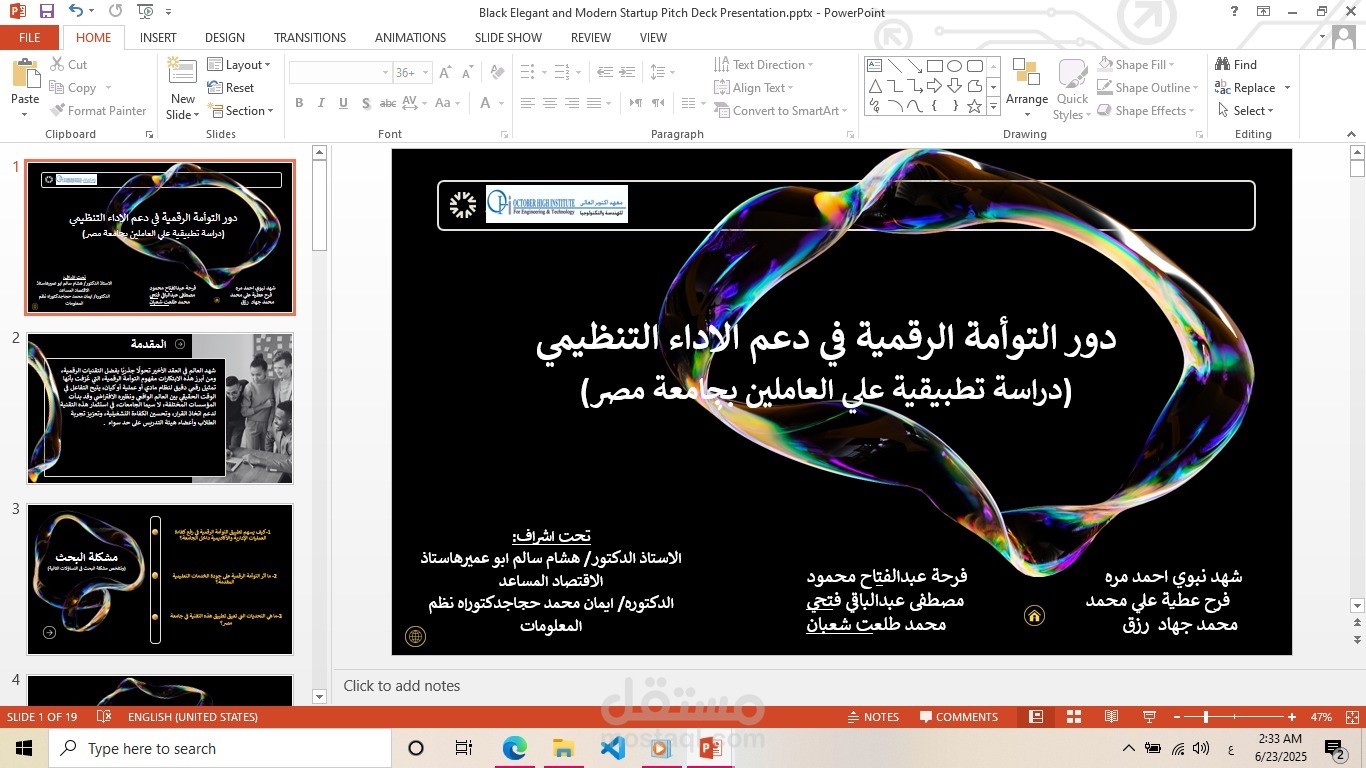This screenshot has width=1366, height=768.
Task: Open the Align Text dropdown
Action: pyautogui.click(x=756, y=87)
